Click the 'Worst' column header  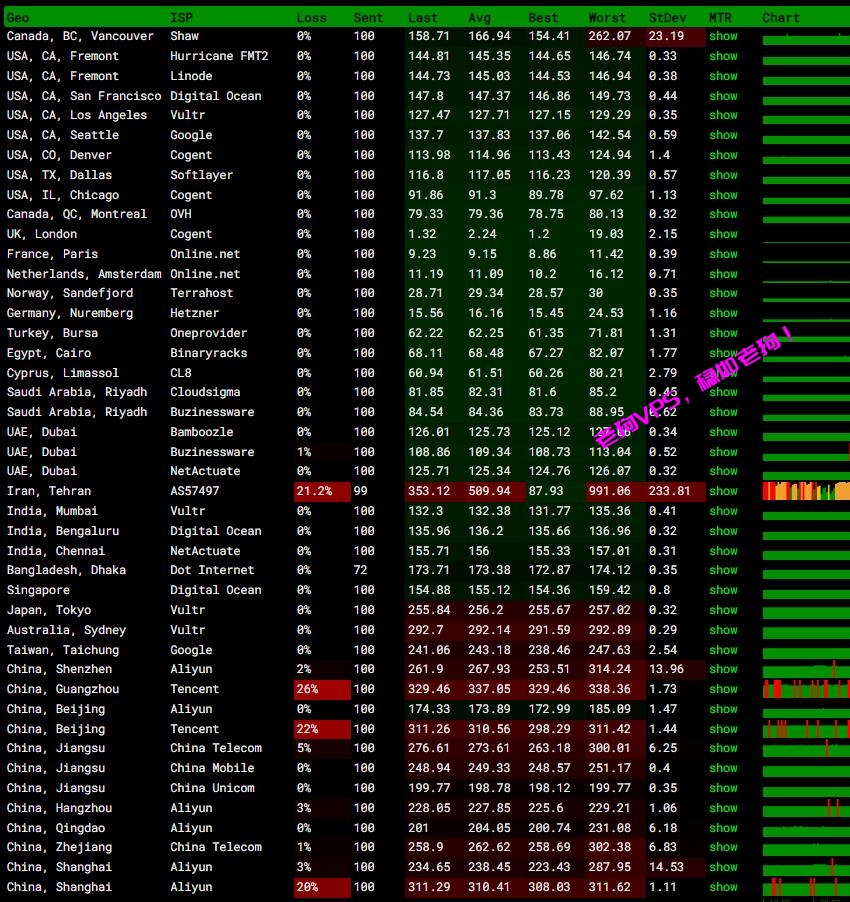tap(607, 18)
